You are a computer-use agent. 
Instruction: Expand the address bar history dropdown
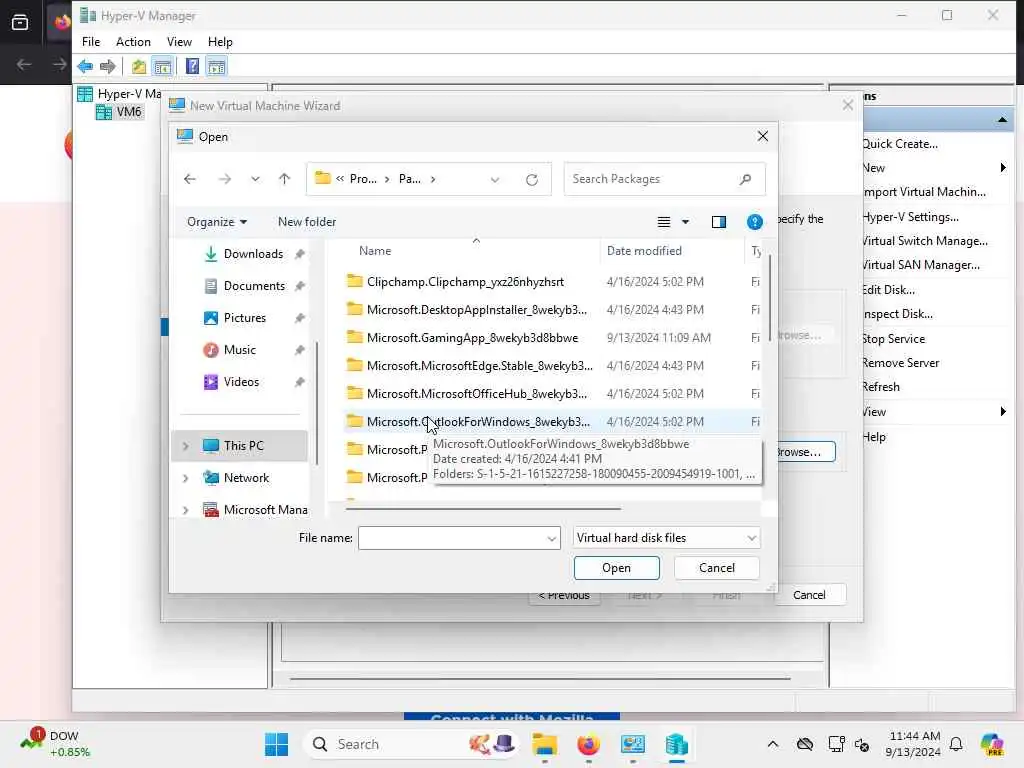pos(495,180)
